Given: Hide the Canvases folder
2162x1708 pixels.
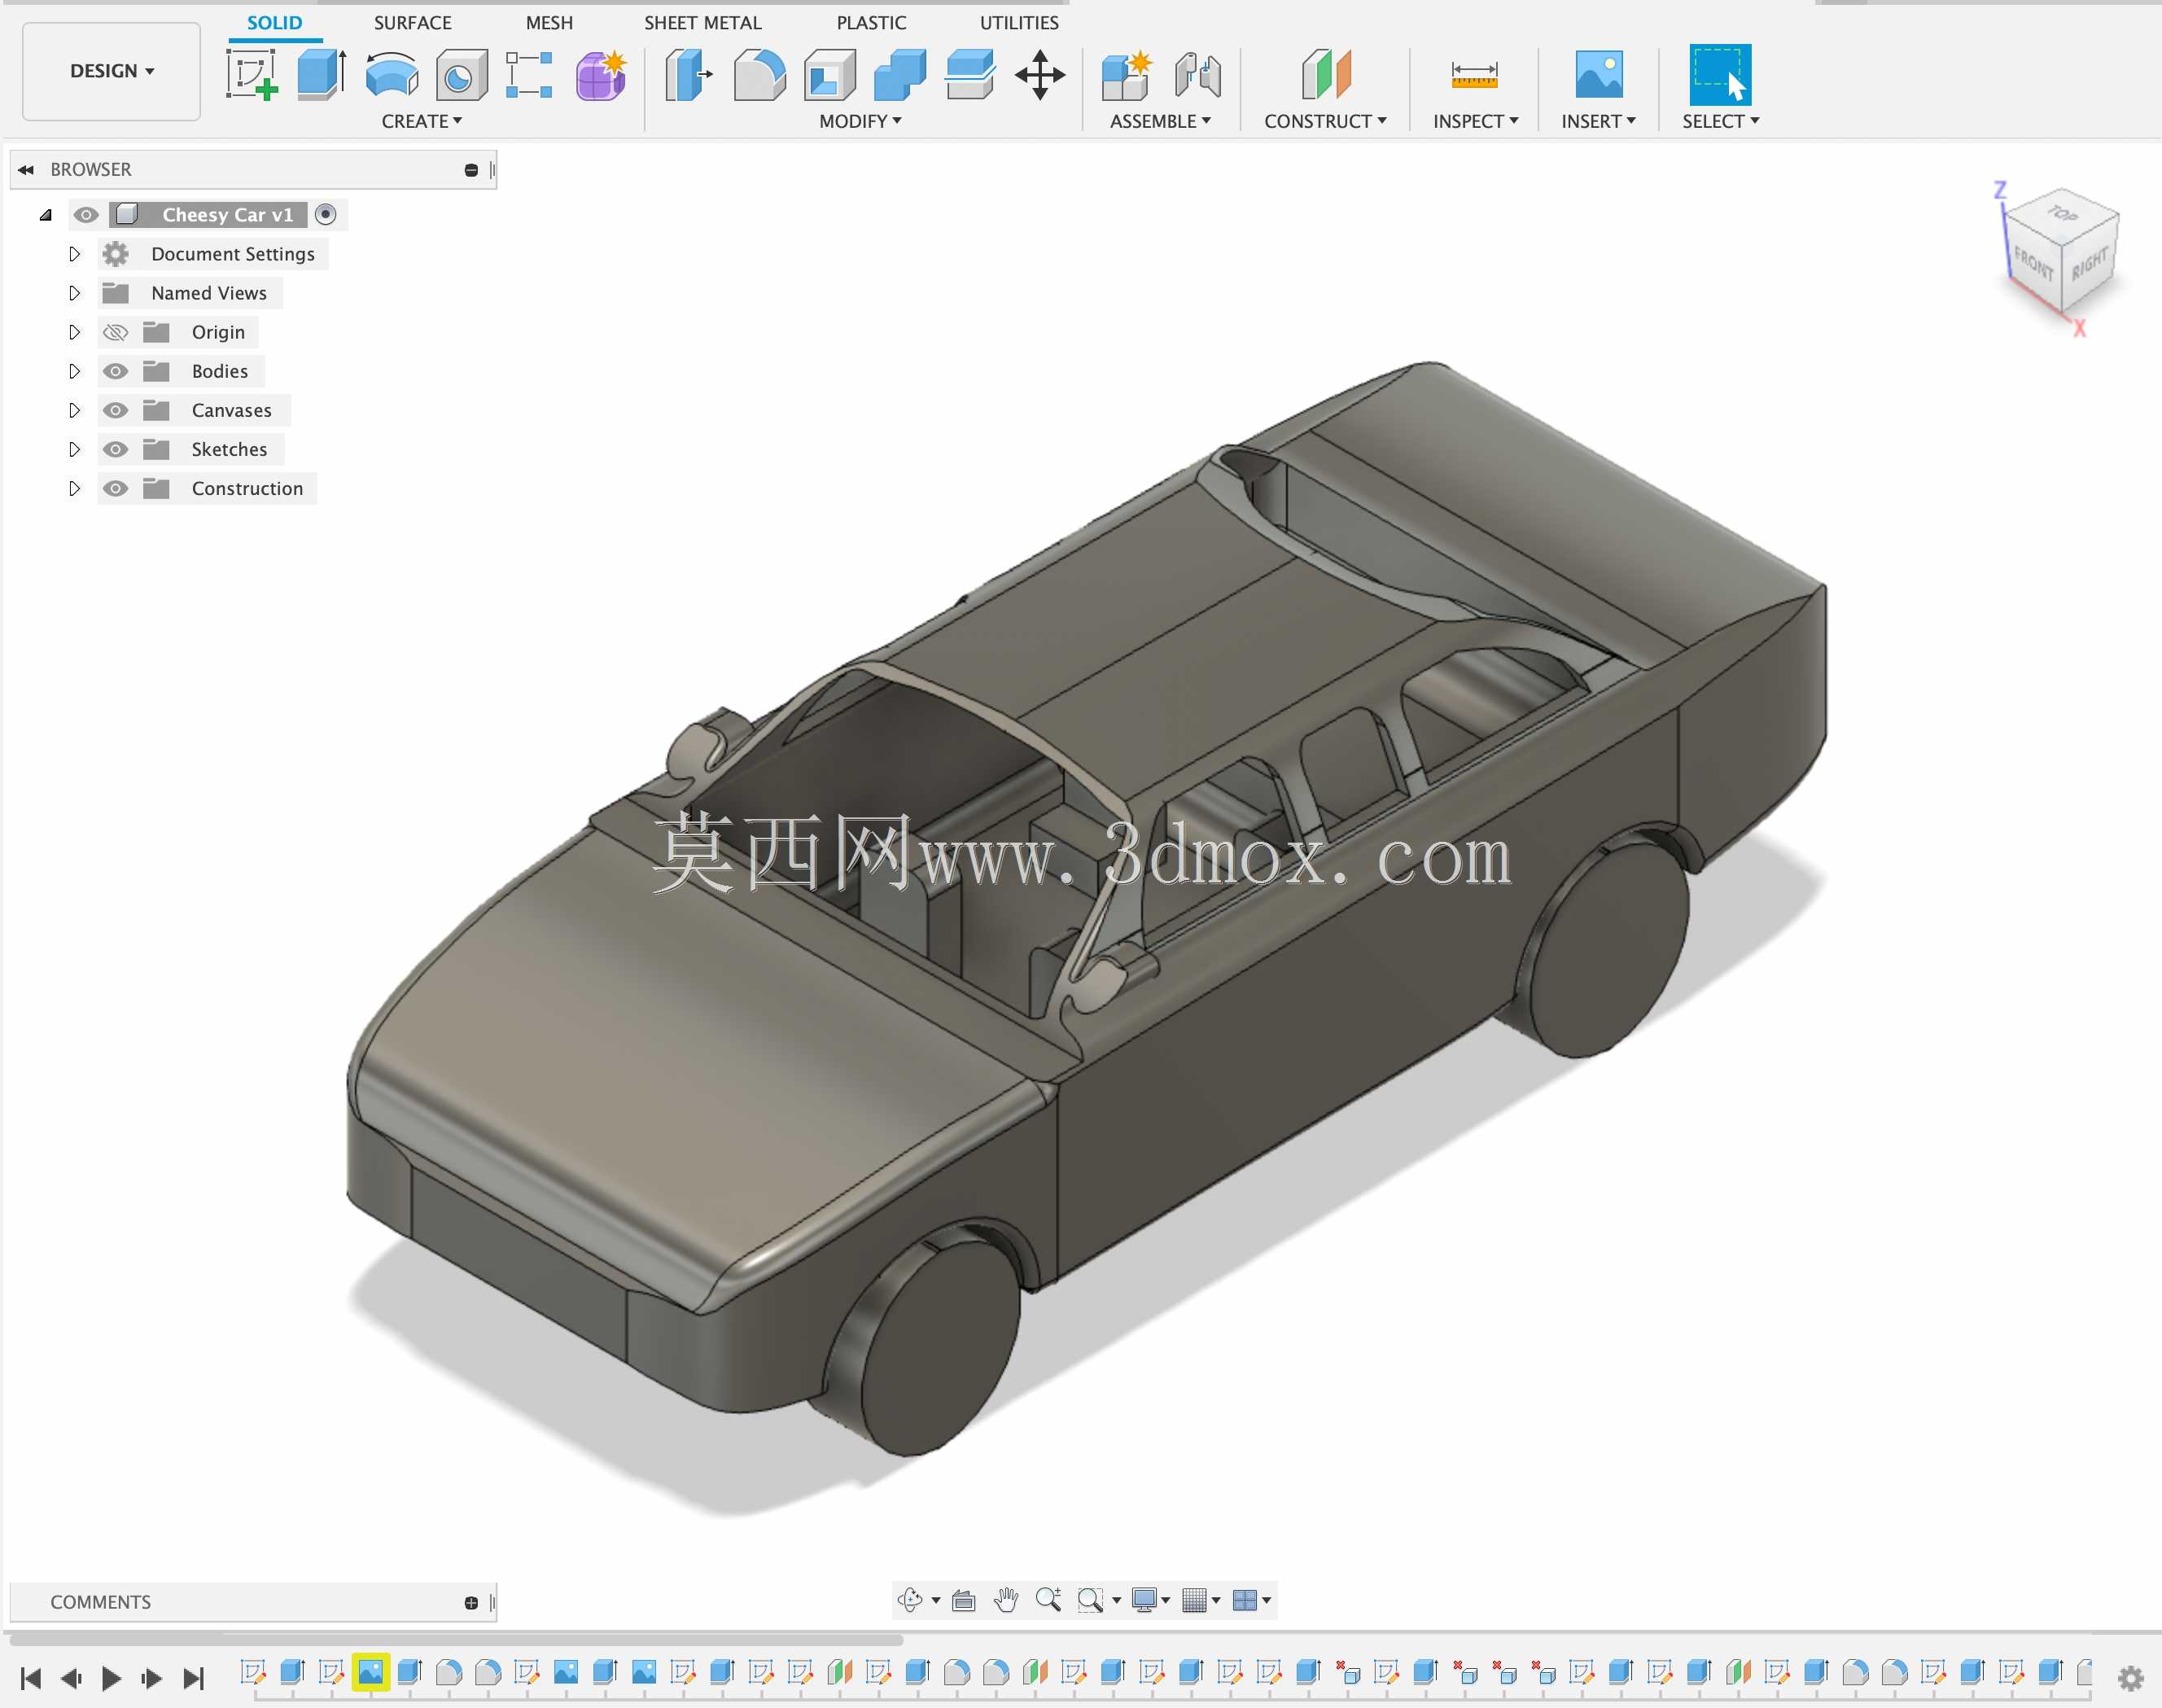Looking at the screenshot, I should 116,410.
